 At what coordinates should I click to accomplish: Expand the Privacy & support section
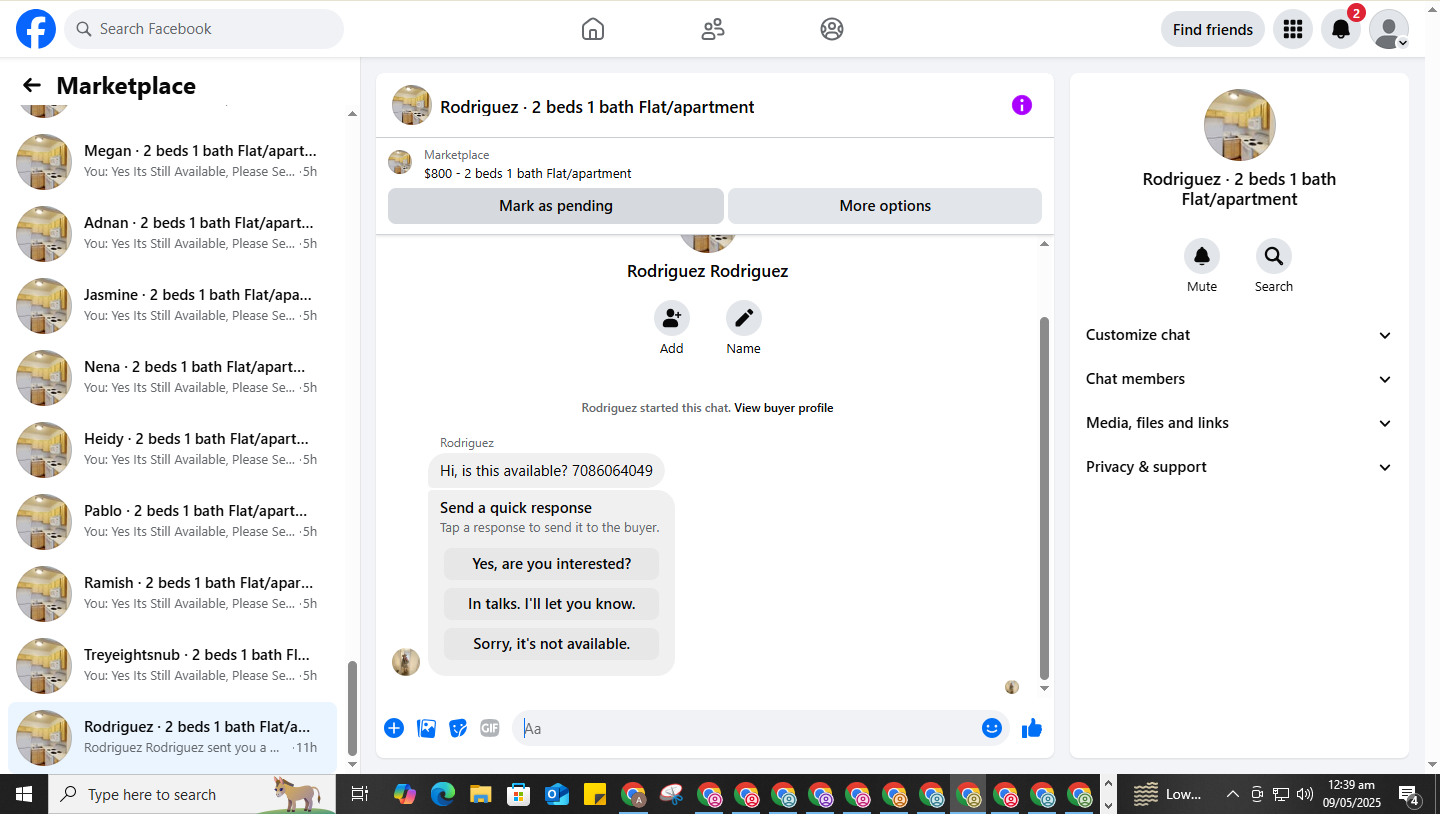pos(1239,467)
